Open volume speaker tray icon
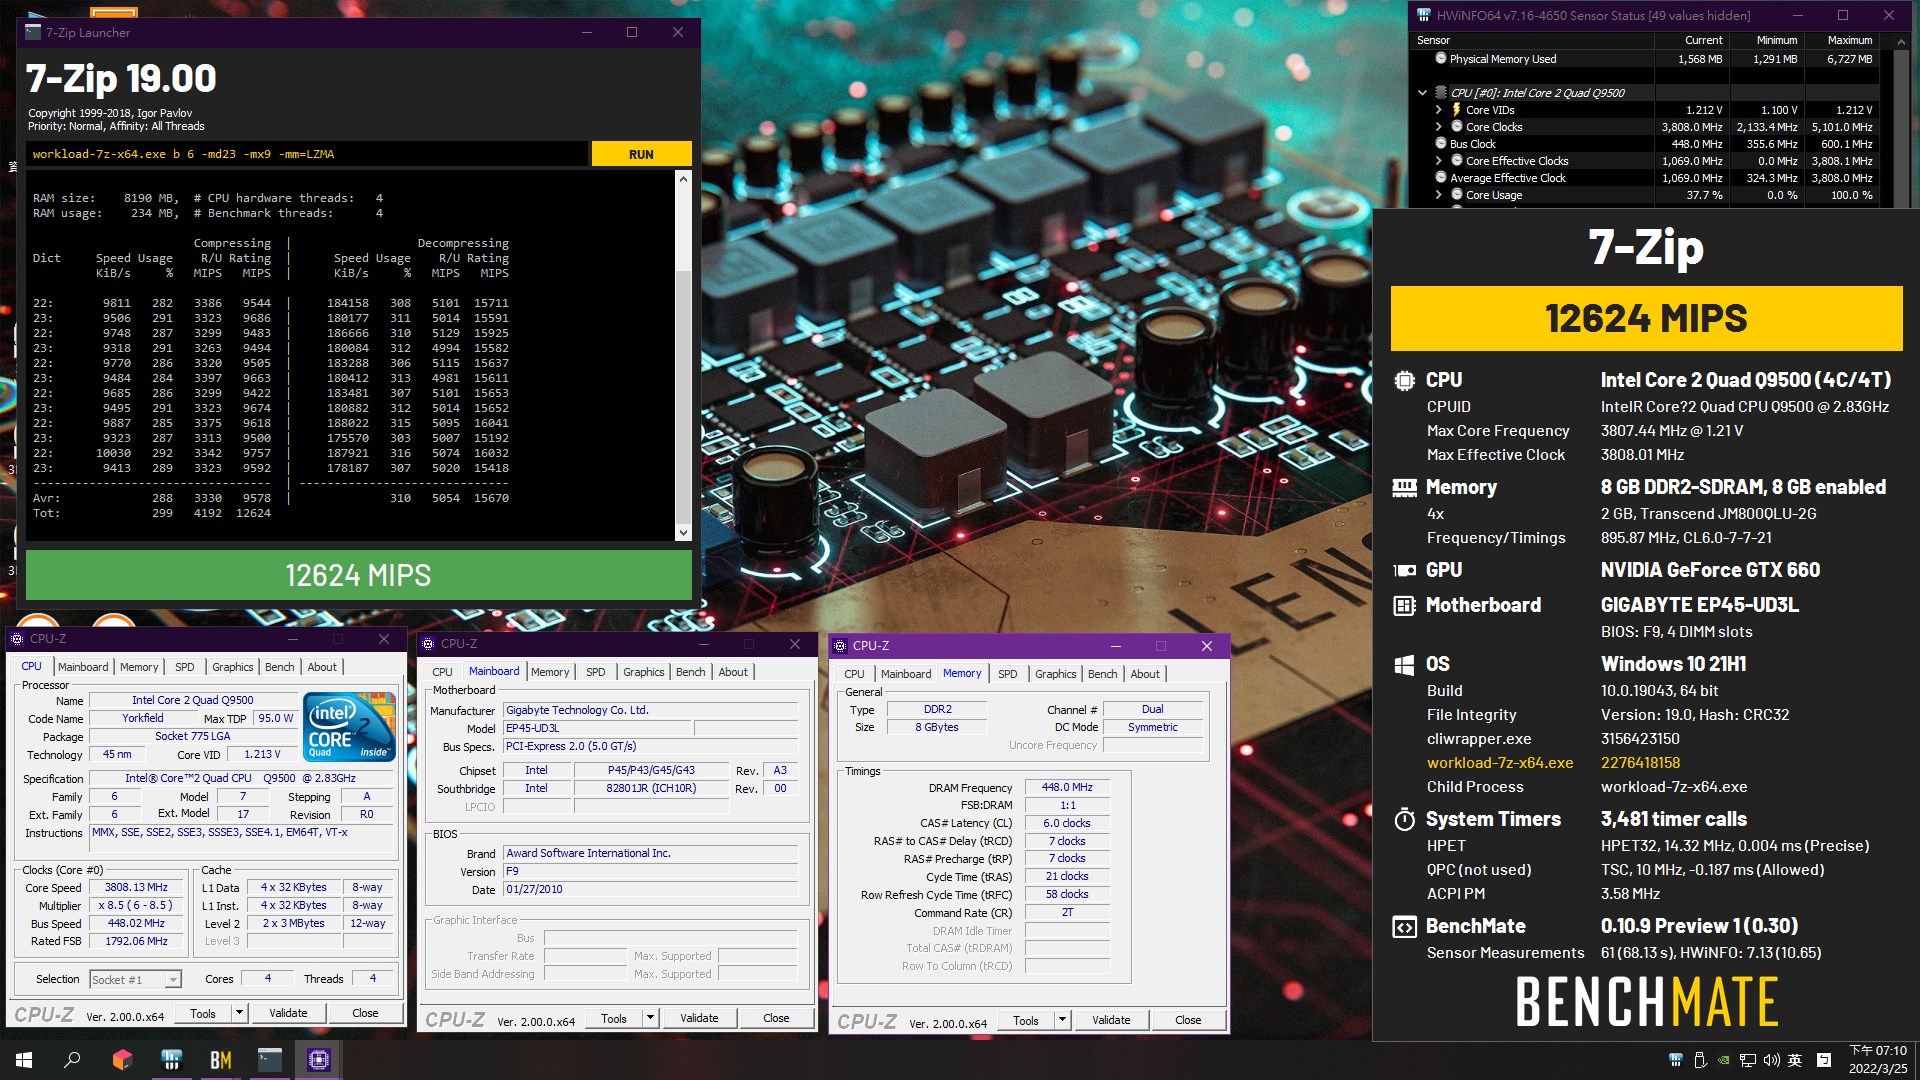The image size is (1920, 1080). point(1771,1060)
